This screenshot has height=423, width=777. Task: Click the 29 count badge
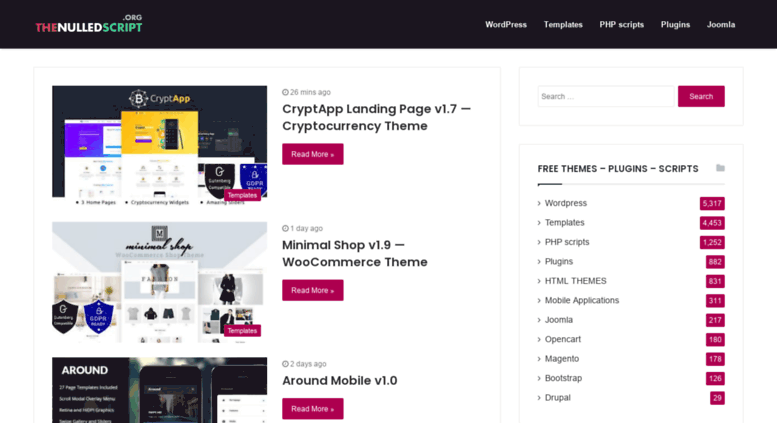coord(717,398)
